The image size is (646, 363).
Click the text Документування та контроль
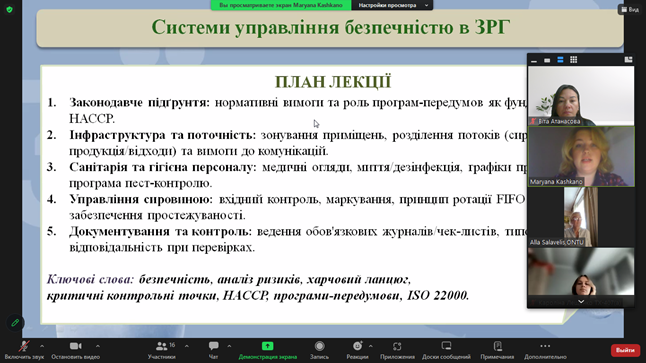pos(160,231)
